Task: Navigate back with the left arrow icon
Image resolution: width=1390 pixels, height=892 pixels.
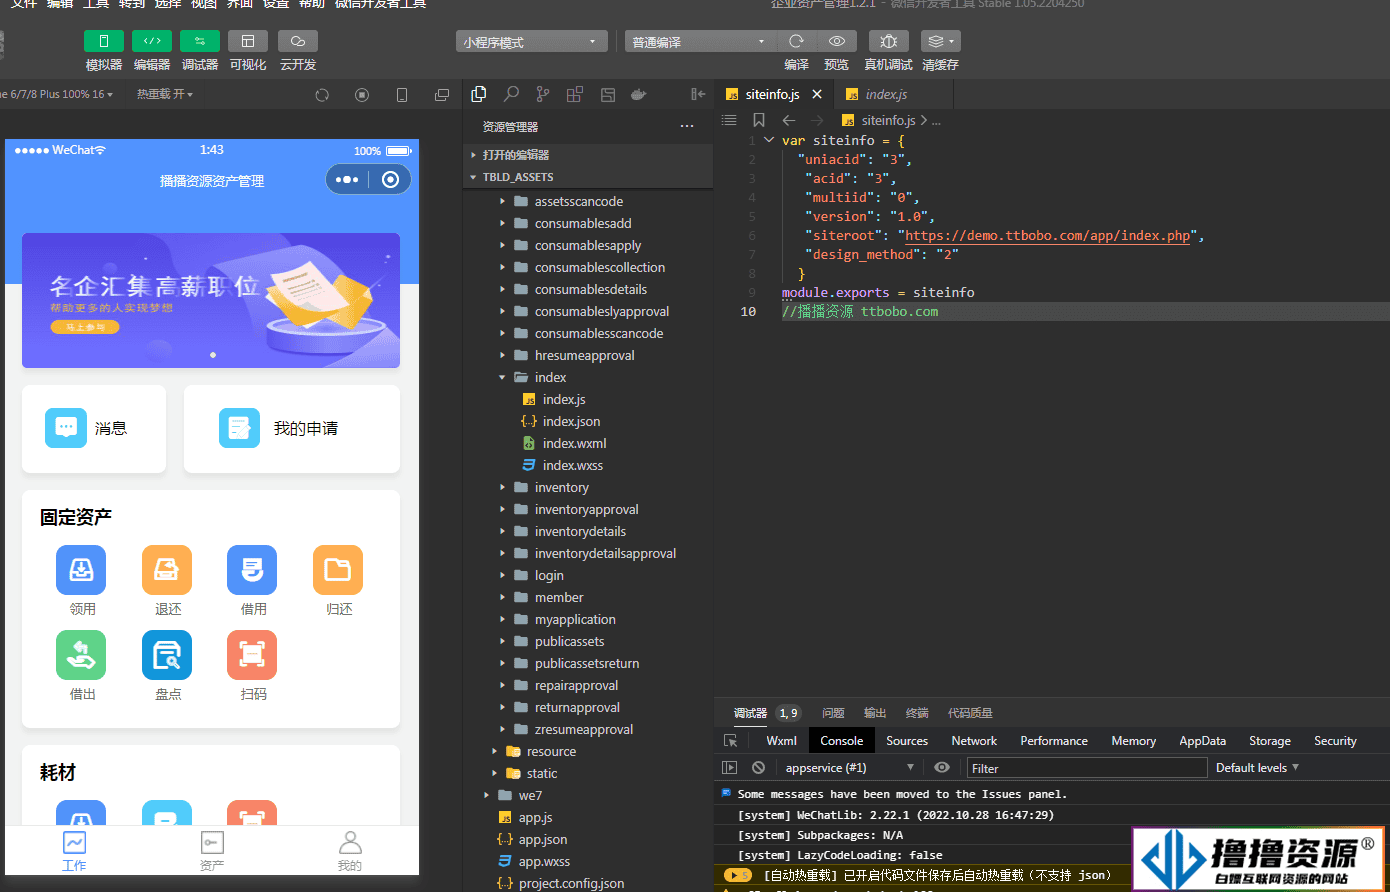Action: click(x=789, y=120)
